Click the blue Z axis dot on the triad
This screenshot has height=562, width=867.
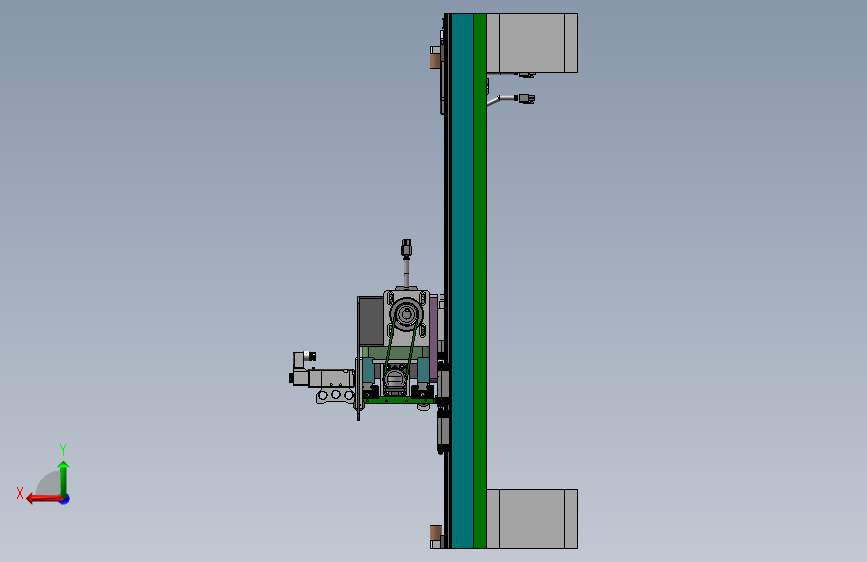coord(65,499)
